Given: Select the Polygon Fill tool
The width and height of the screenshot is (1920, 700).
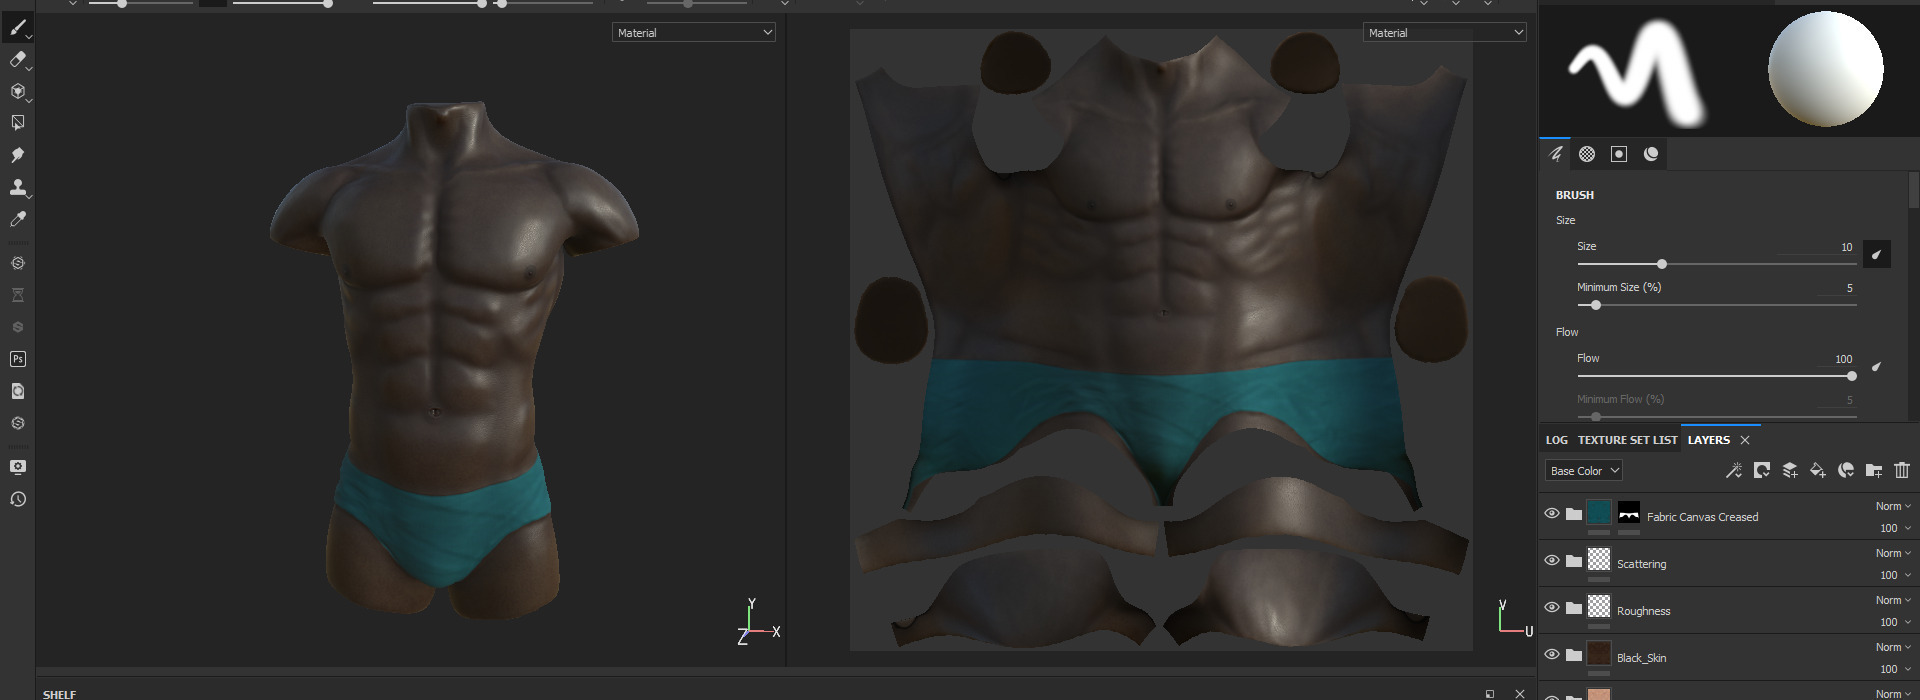Looking at the screenshot, I should click(17, 123).
